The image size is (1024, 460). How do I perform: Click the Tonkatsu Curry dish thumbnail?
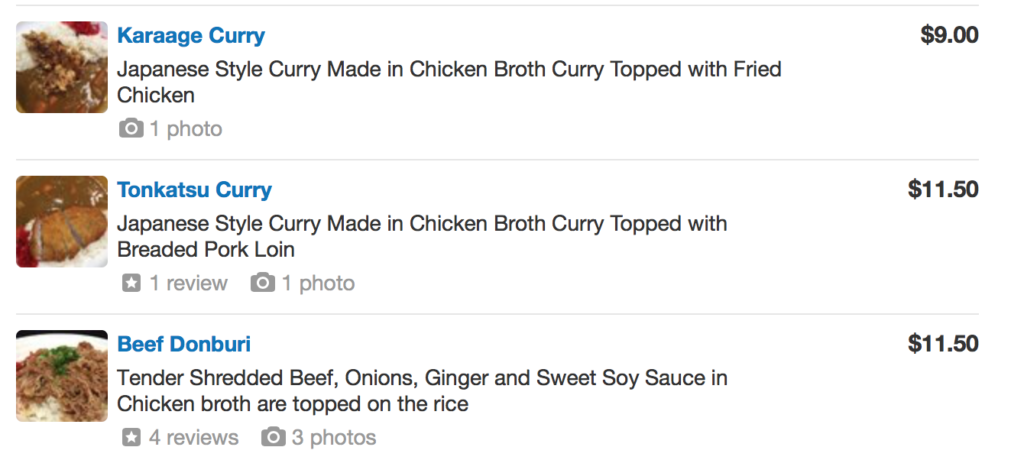tap(62, 221)
